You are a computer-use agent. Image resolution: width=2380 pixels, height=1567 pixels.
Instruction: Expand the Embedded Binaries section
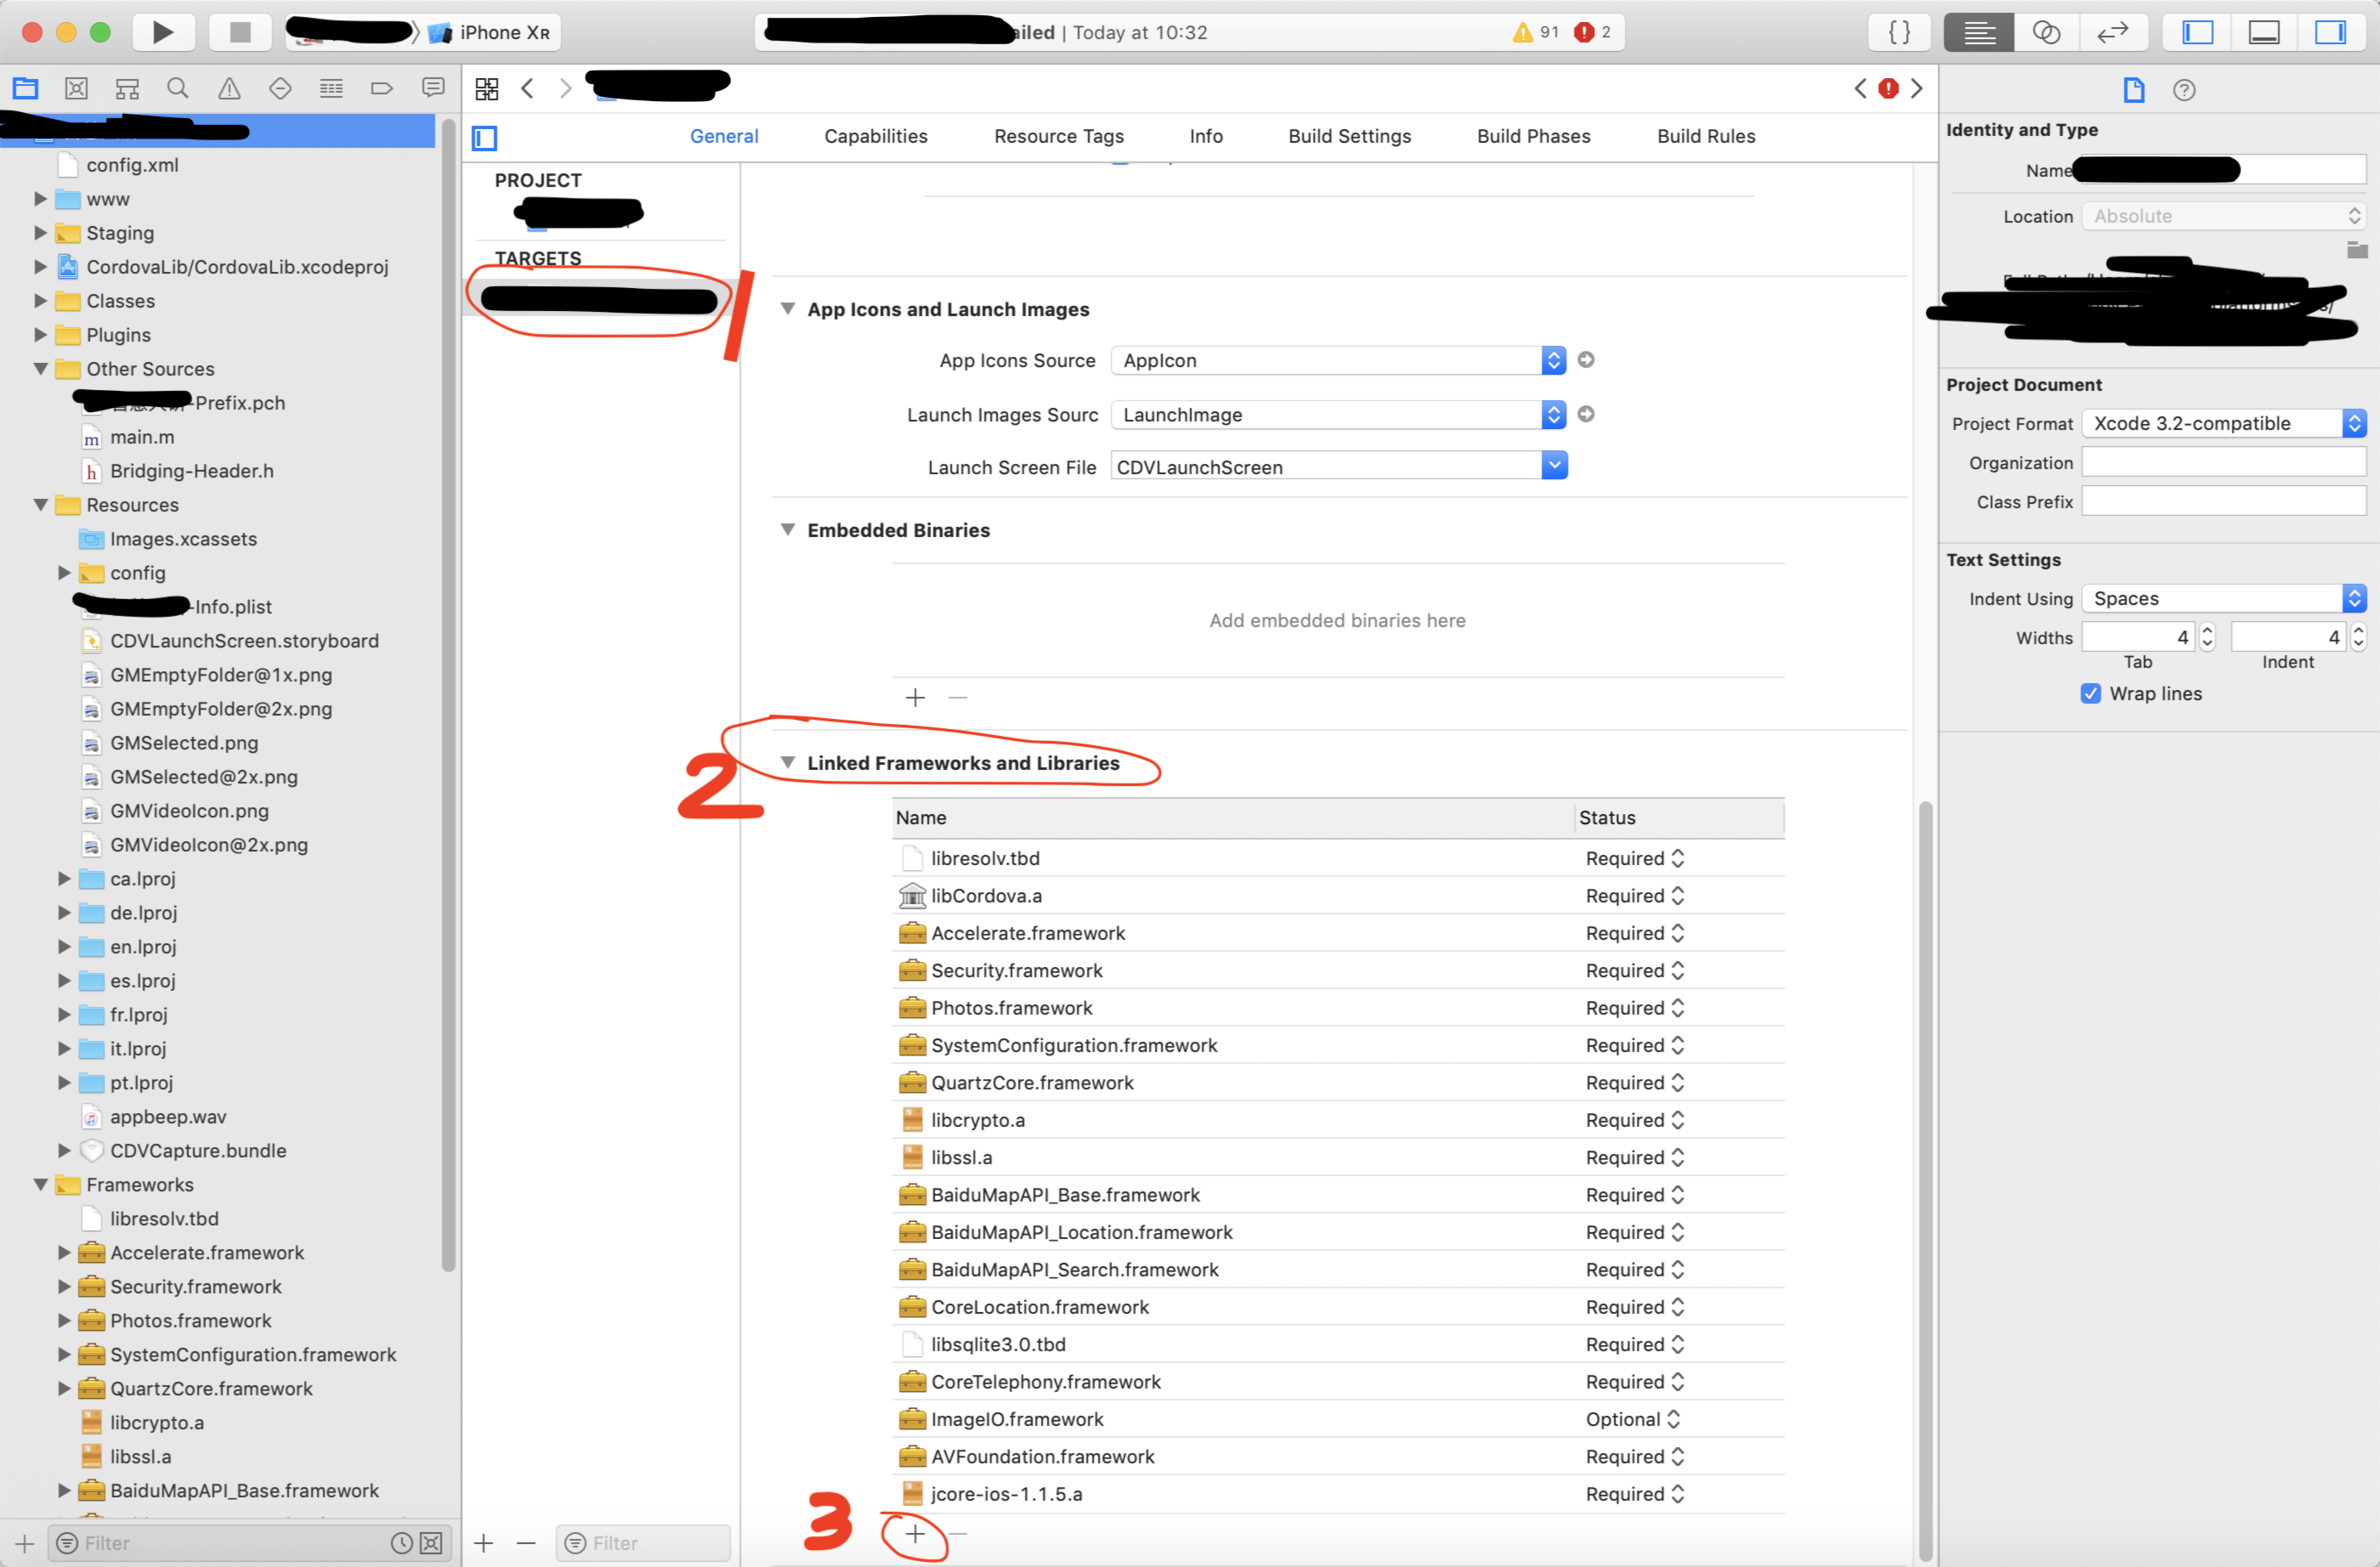789,529
